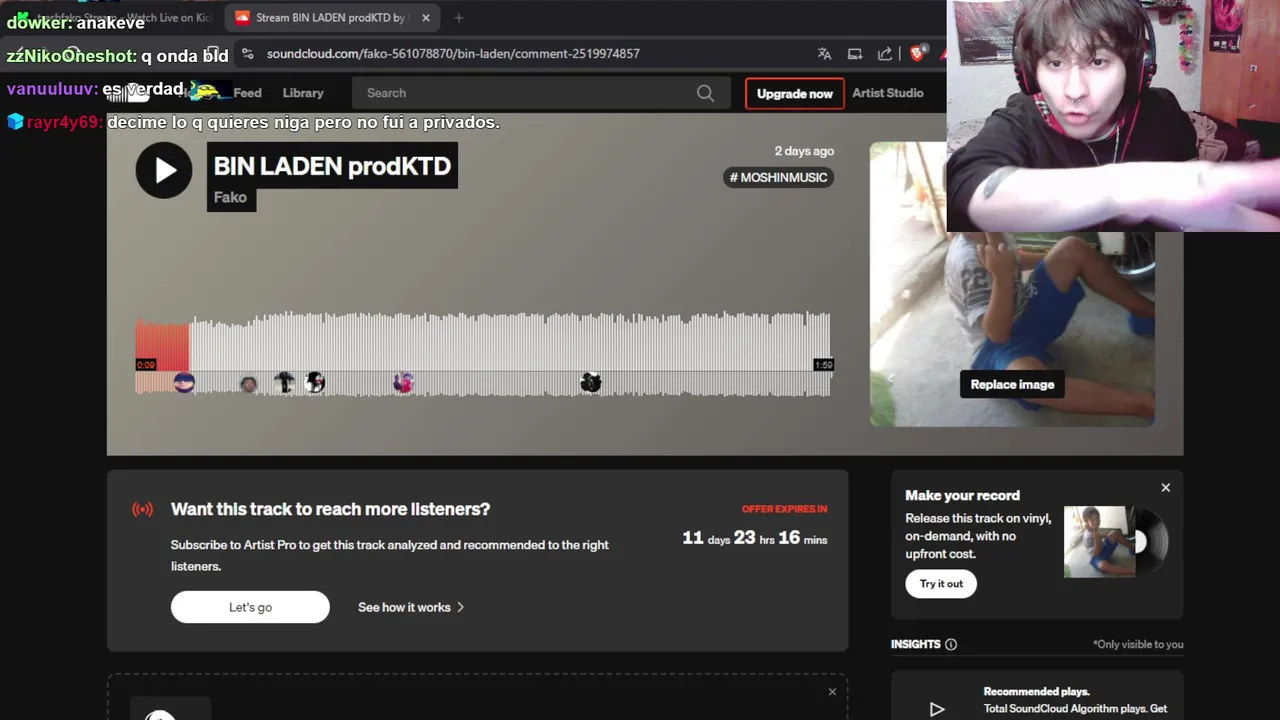Switch to the Kick Watch Live tab
Image resolution: width=1280 pixels, height=720 pixels.
click(x=115, y=18)
